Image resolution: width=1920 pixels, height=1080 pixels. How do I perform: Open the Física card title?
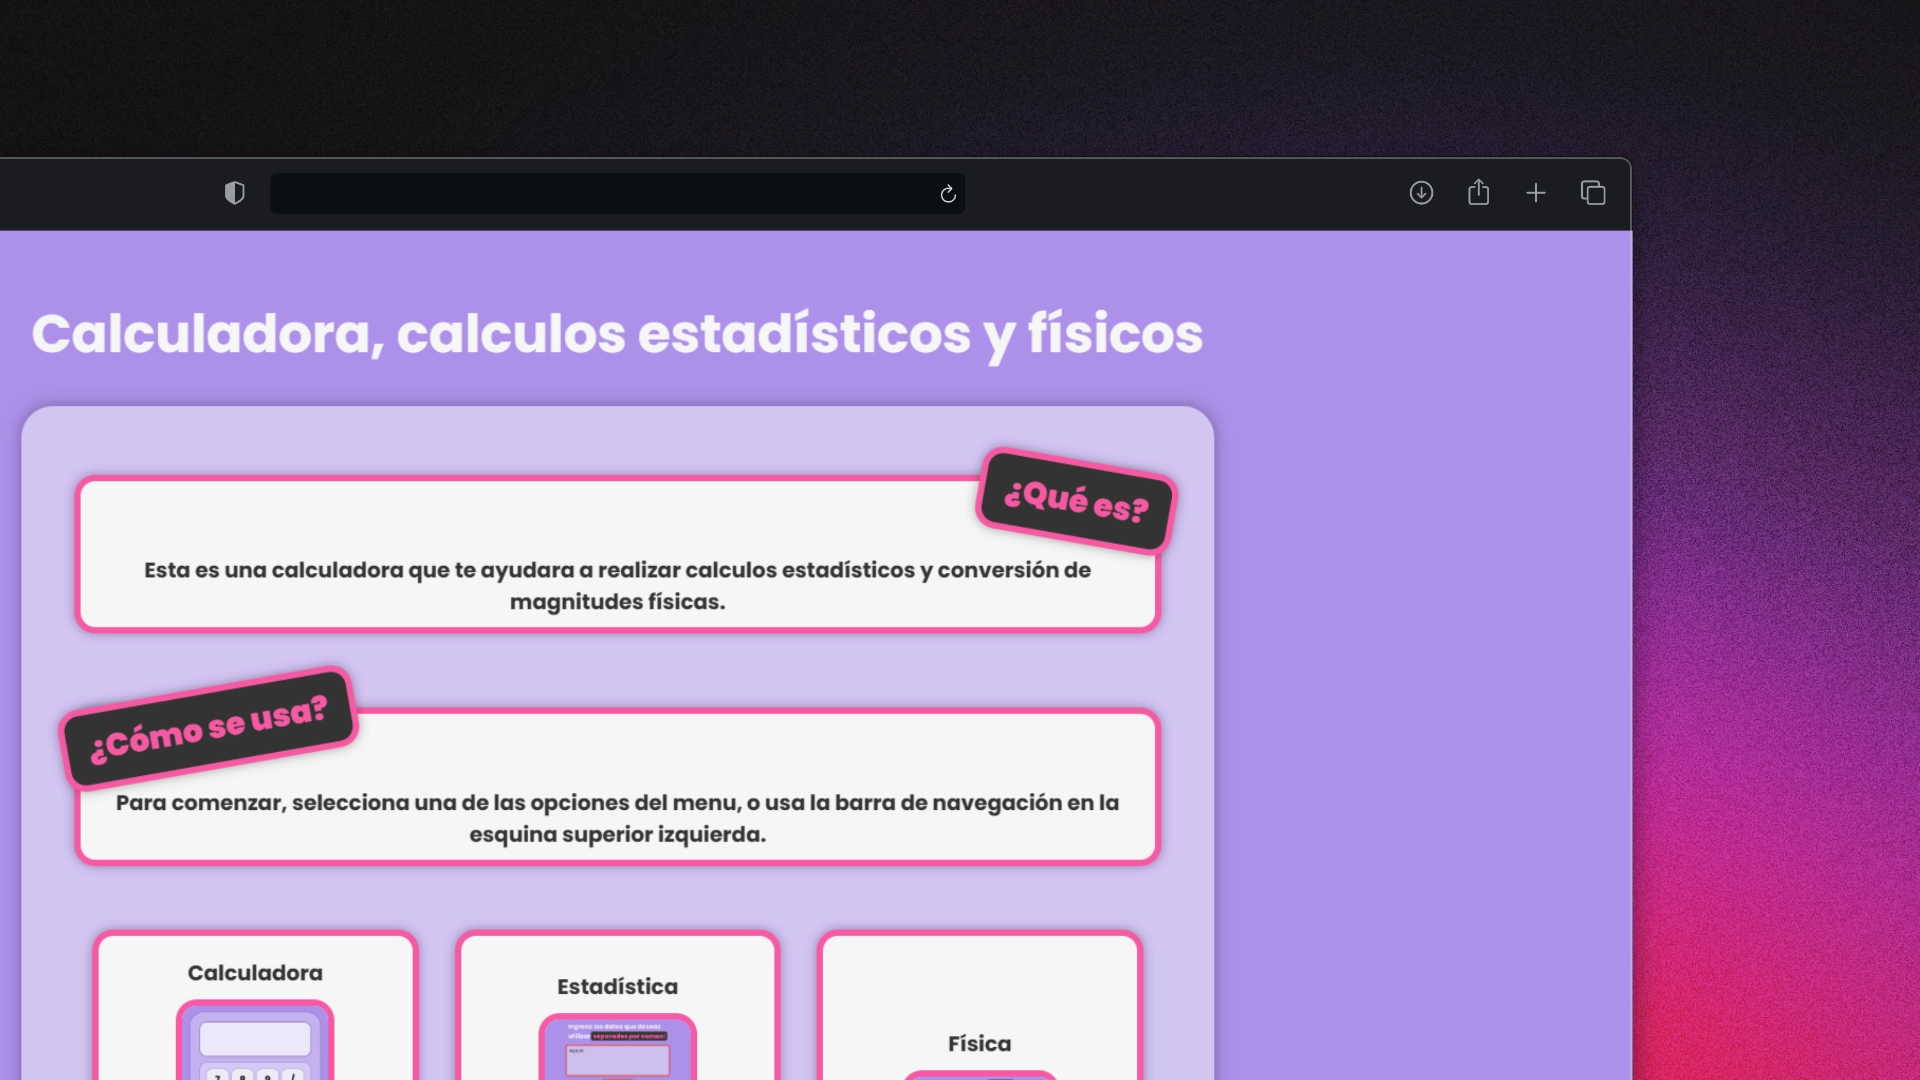tap(979, 1044)
